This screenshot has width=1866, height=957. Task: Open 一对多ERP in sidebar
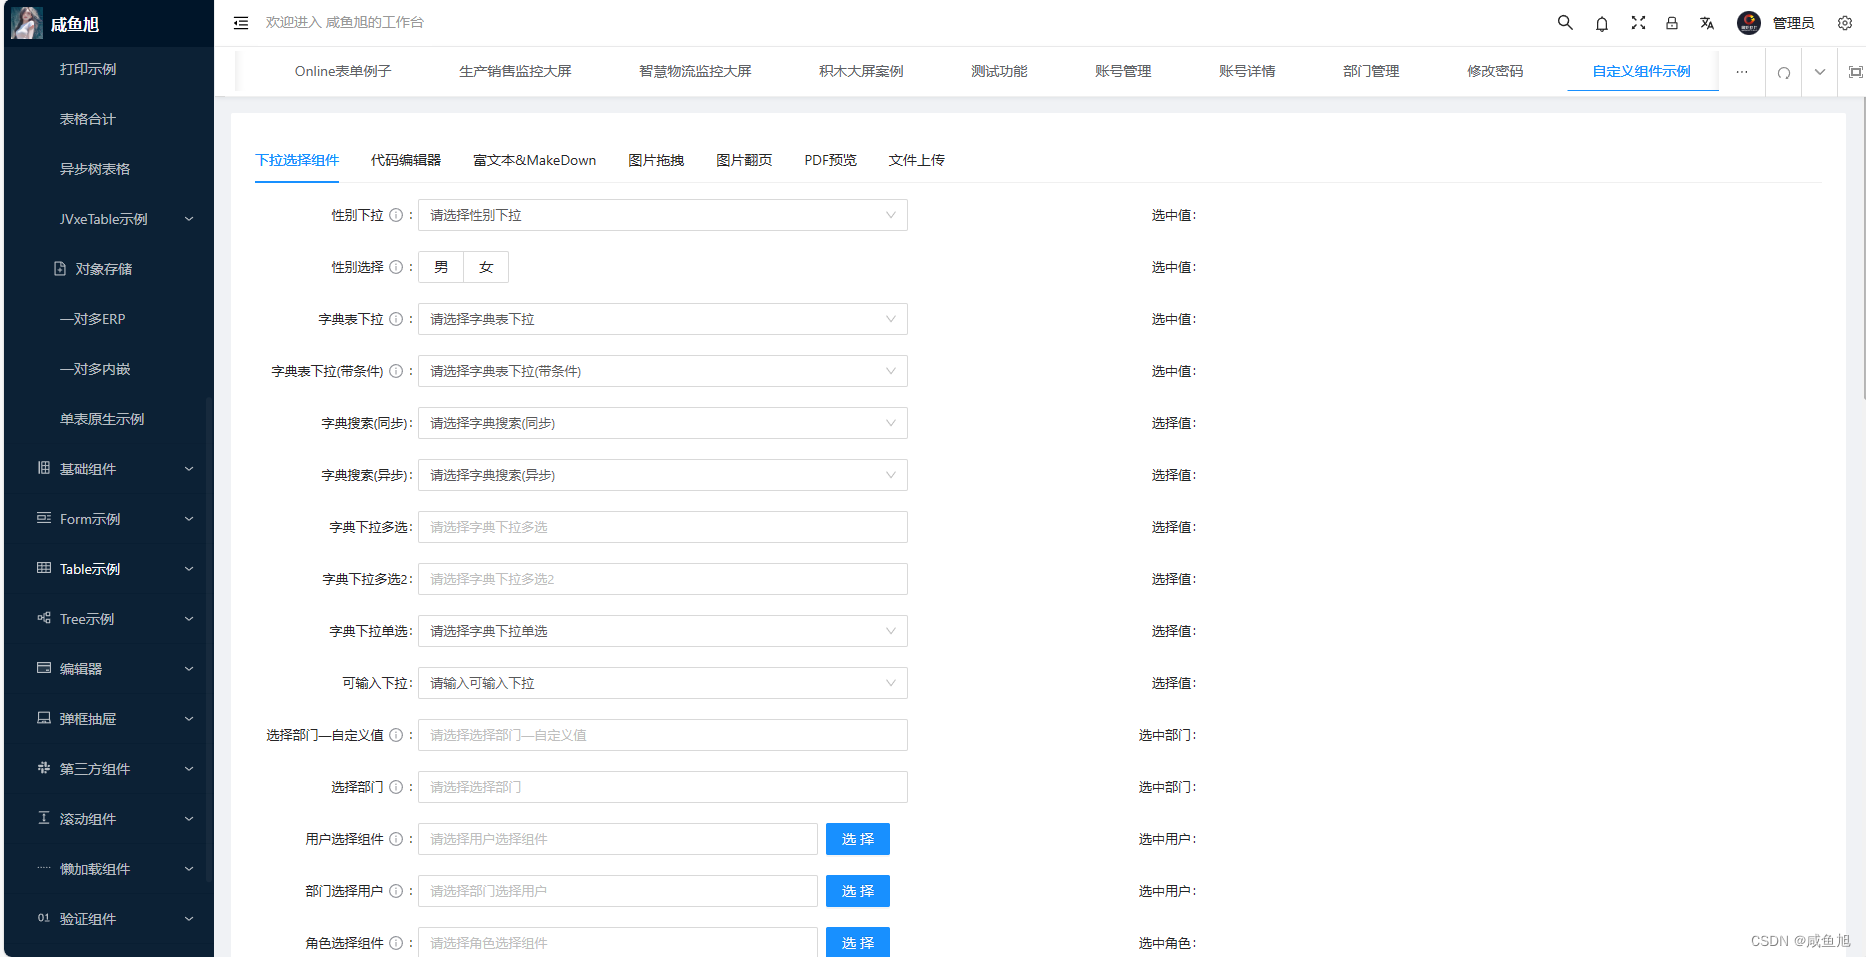pyautogui.click(x=93, y=319)
